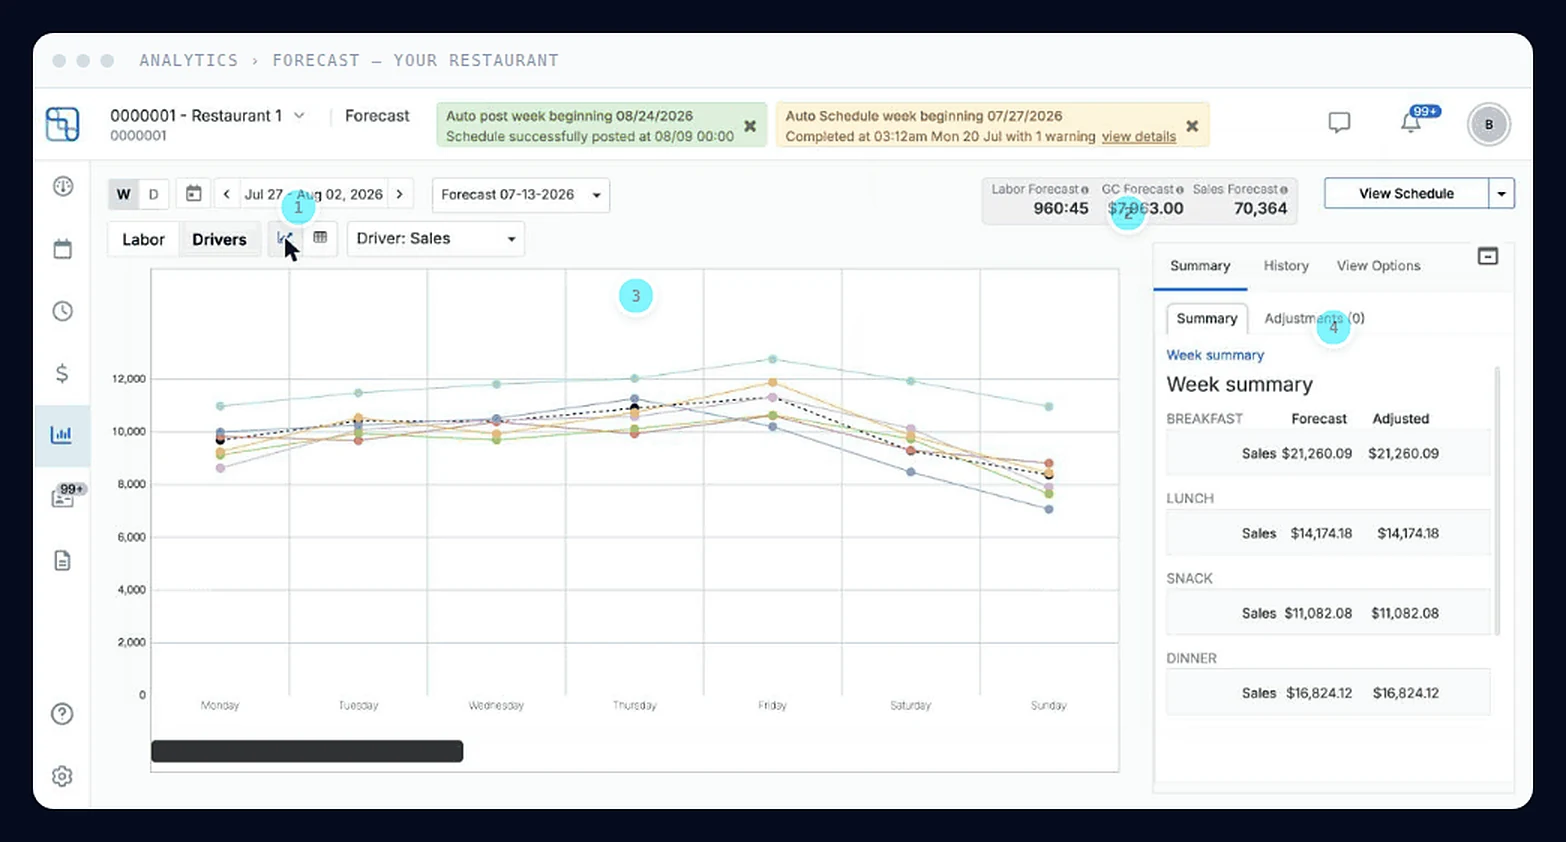
Task: Click the Jul 27 - Aug 02, 2026 date range
Action: point(314,195)
